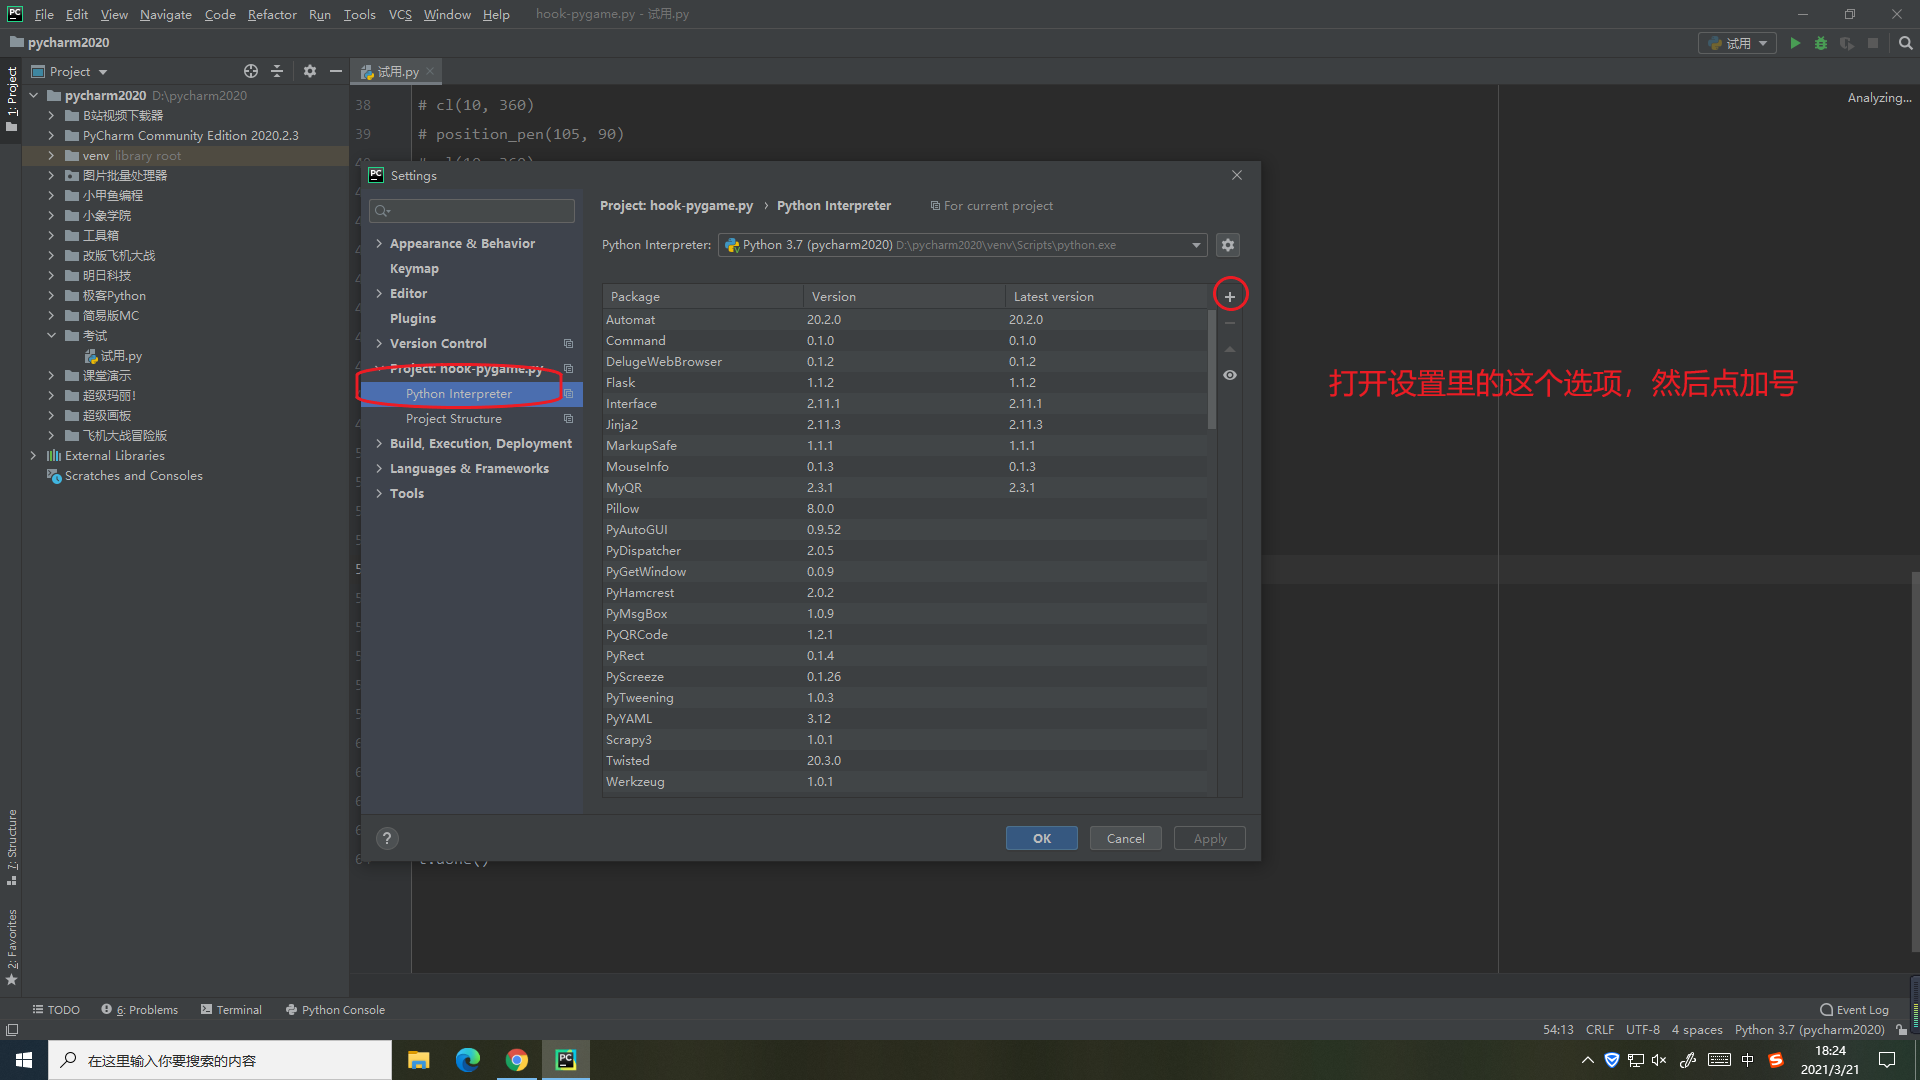Click the Stop square icon
This screenshot has height=1080, width=1920.
click(1873, 43)
